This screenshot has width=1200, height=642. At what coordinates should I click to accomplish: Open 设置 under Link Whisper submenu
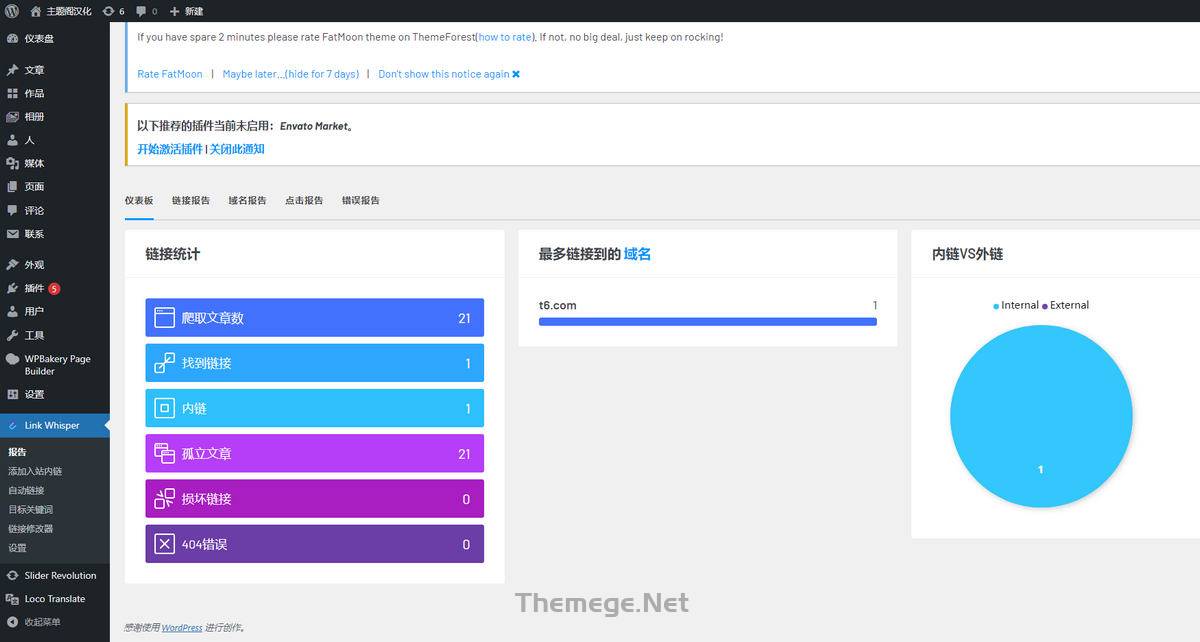(x=17, y=548)
